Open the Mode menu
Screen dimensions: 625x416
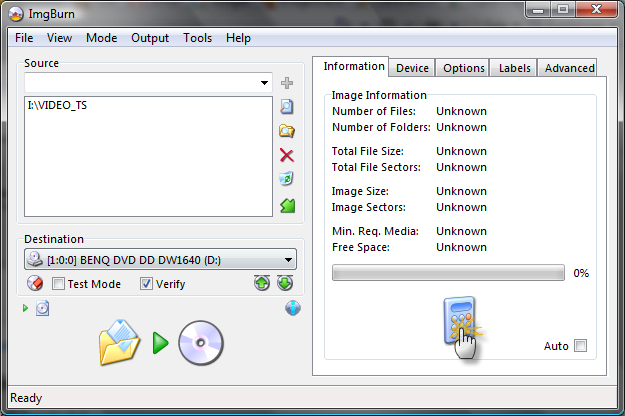[x=102, y=38]
